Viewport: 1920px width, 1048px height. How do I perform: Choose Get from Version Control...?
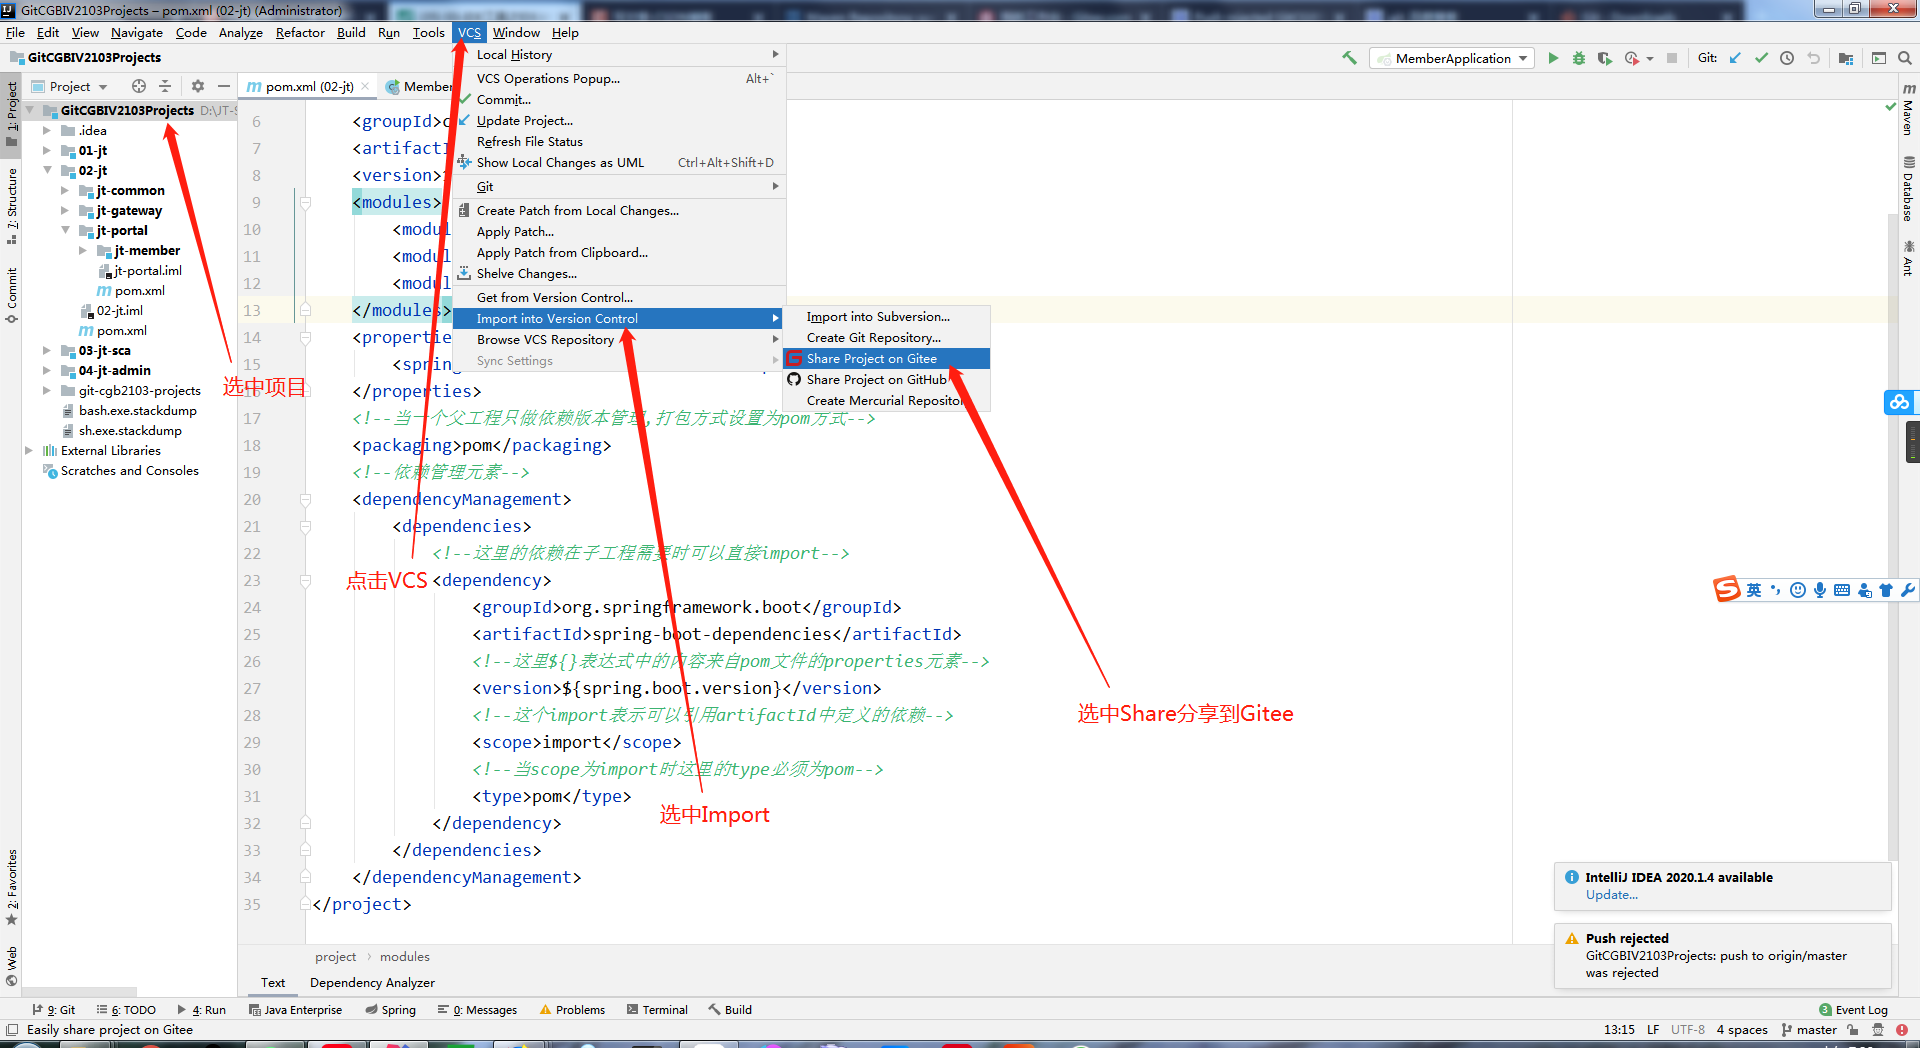coord(619,297)
